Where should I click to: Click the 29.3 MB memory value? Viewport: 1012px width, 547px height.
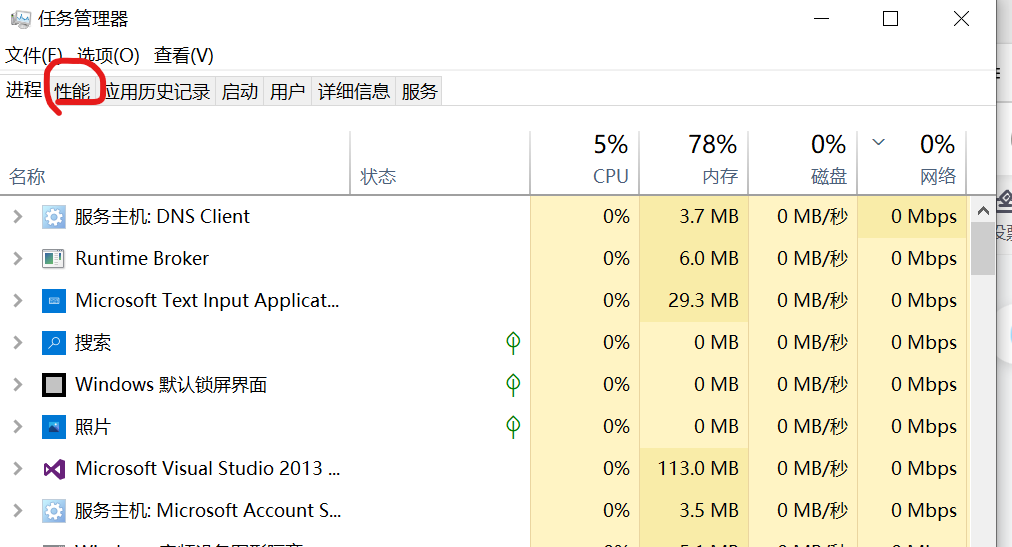[x=703, y=301]
